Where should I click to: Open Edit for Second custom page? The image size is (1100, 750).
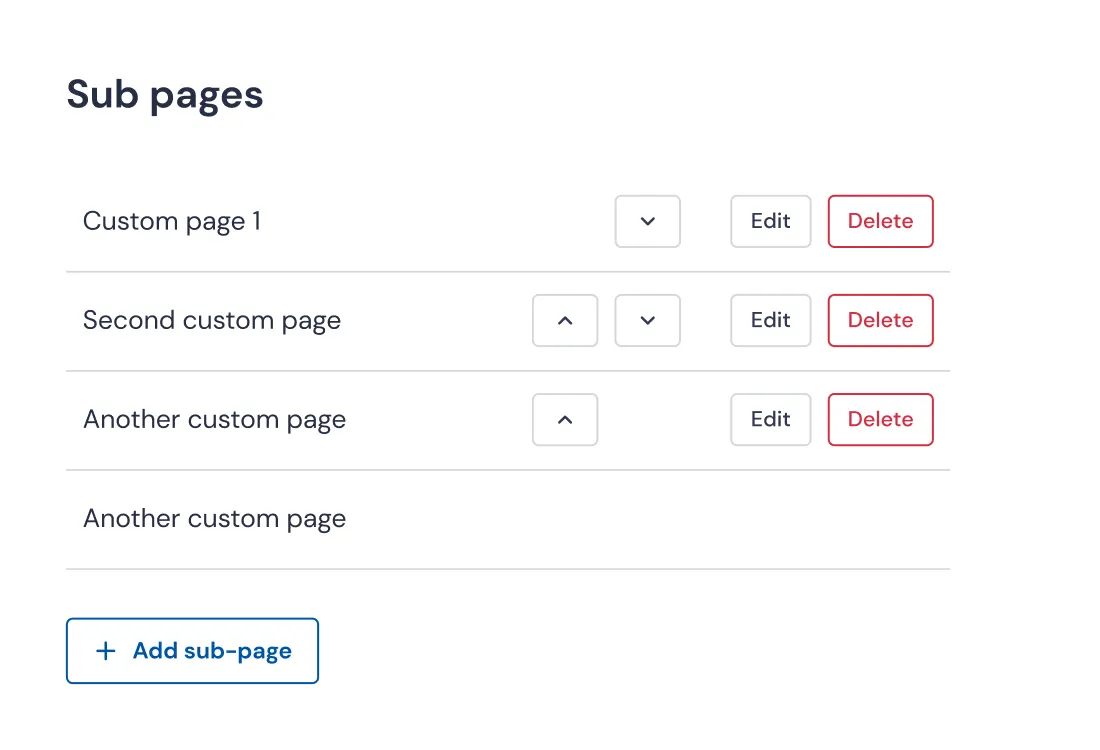pyautogui.click(x=770, y=320)
